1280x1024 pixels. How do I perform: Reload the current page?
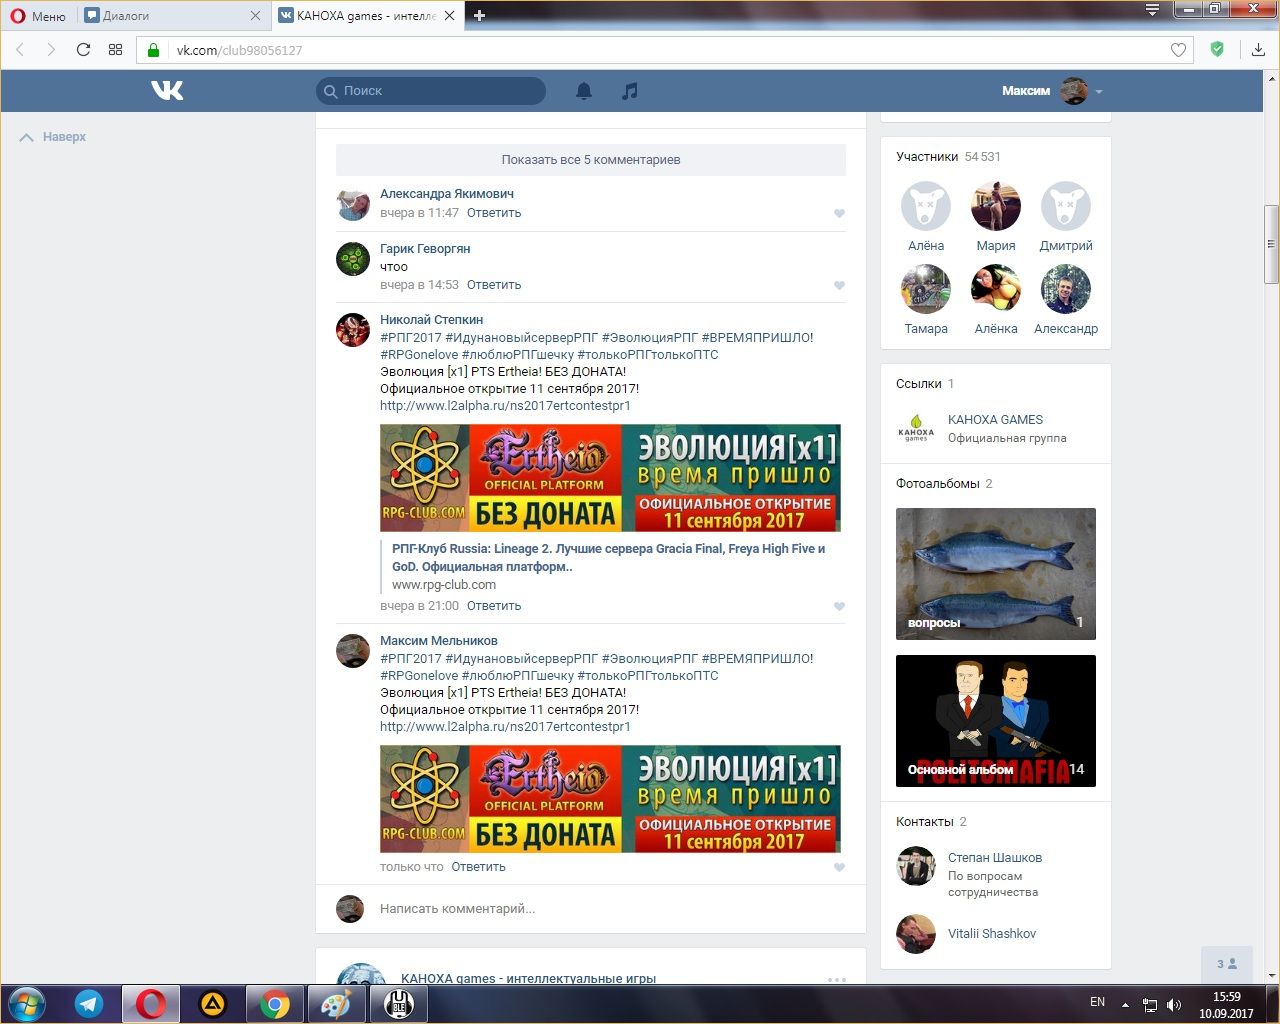tap(83, 50)
